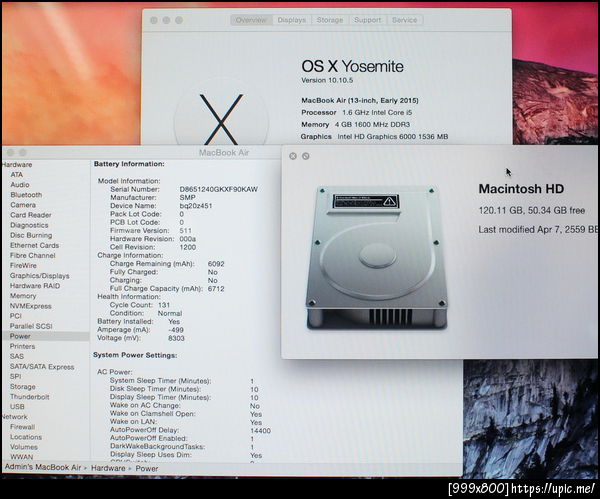Open Hardware RAID info
Screen dimensions: 600x499
[35, 285]
